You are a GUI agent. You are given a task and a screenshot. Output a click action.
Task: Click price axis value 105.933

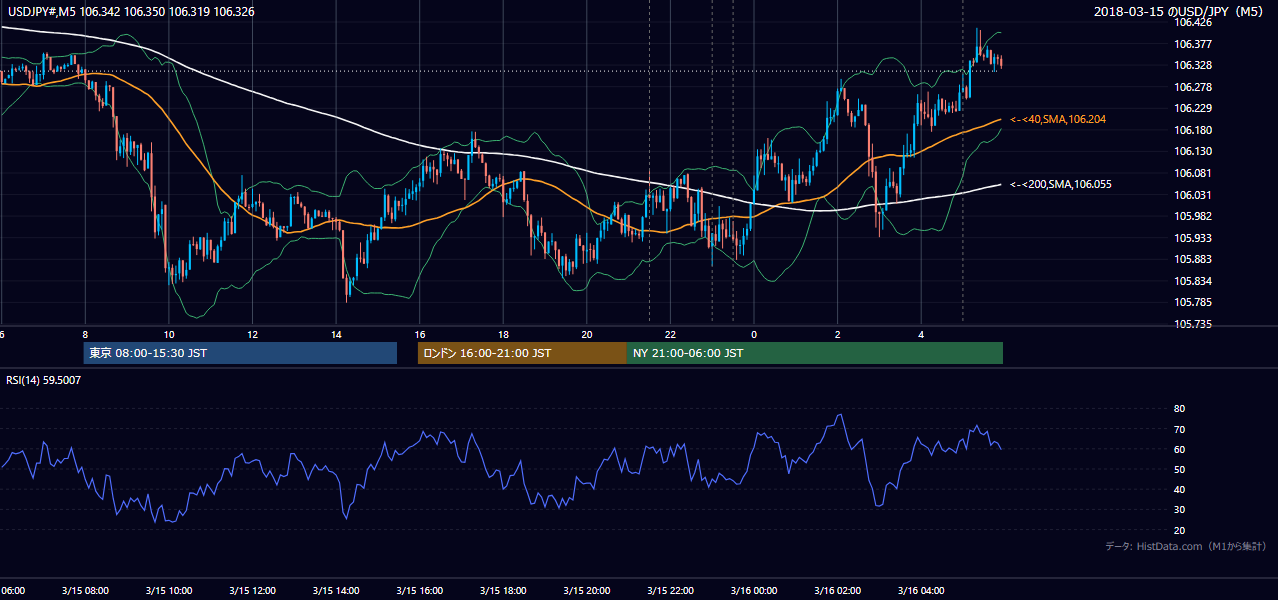click(x=1193, y=238)
